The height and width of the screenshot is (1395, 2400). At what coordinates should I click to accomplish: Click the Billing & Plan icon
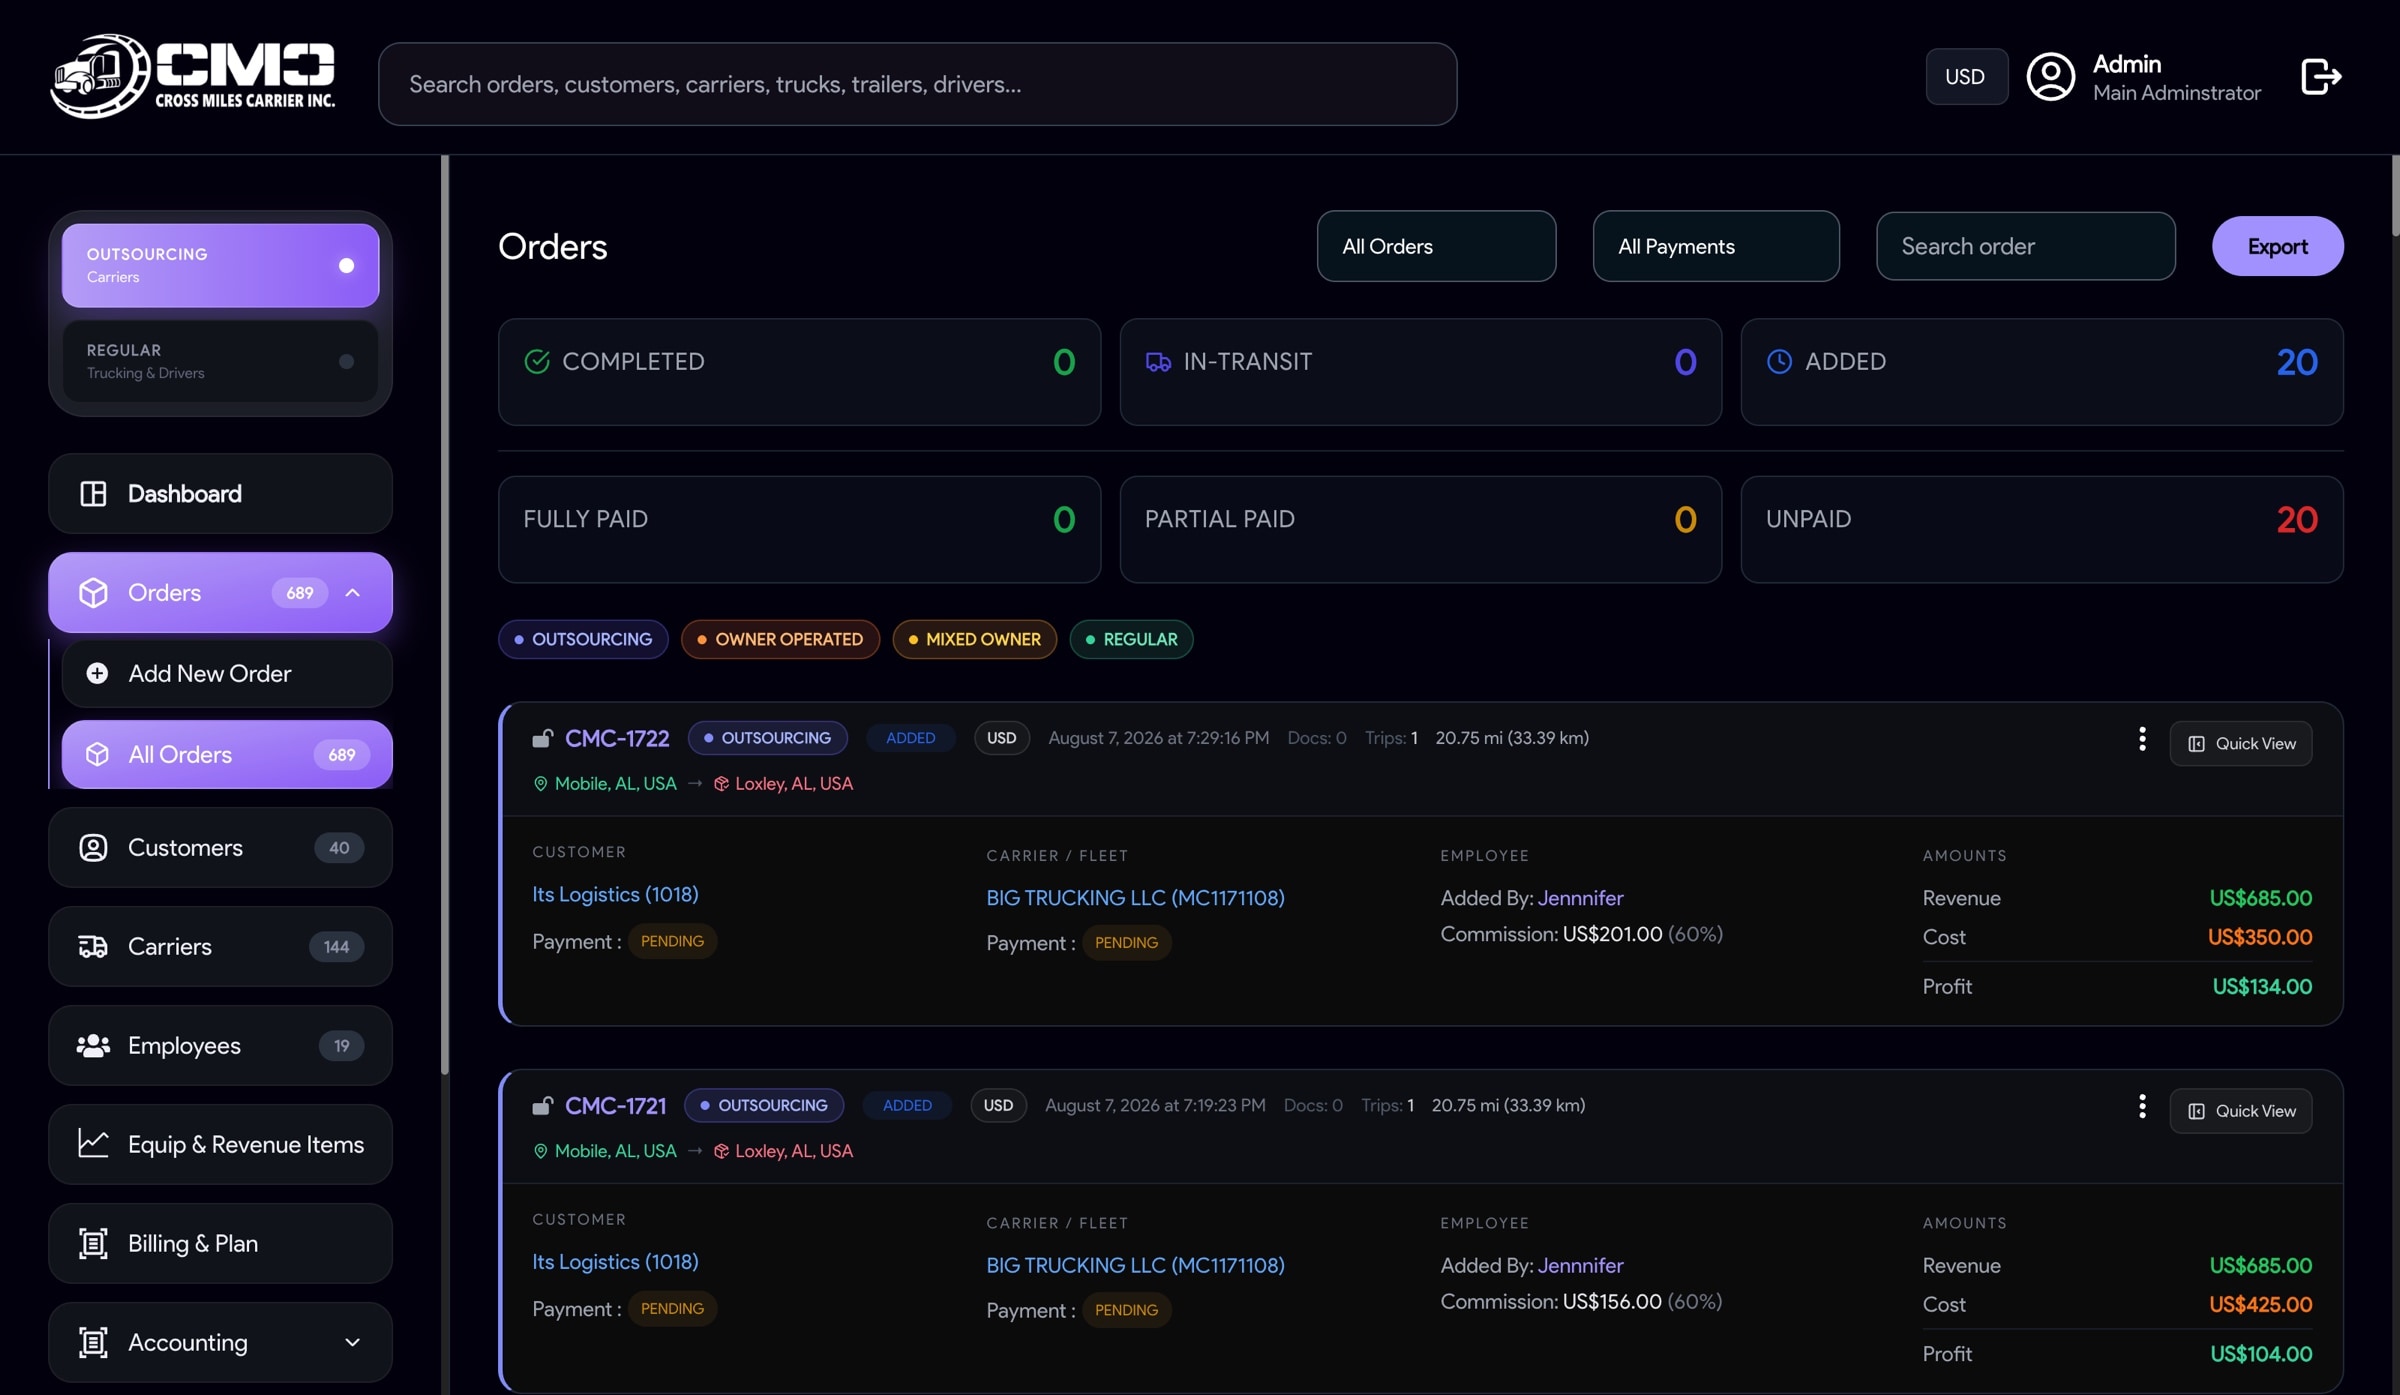[x=93, y=1244]
